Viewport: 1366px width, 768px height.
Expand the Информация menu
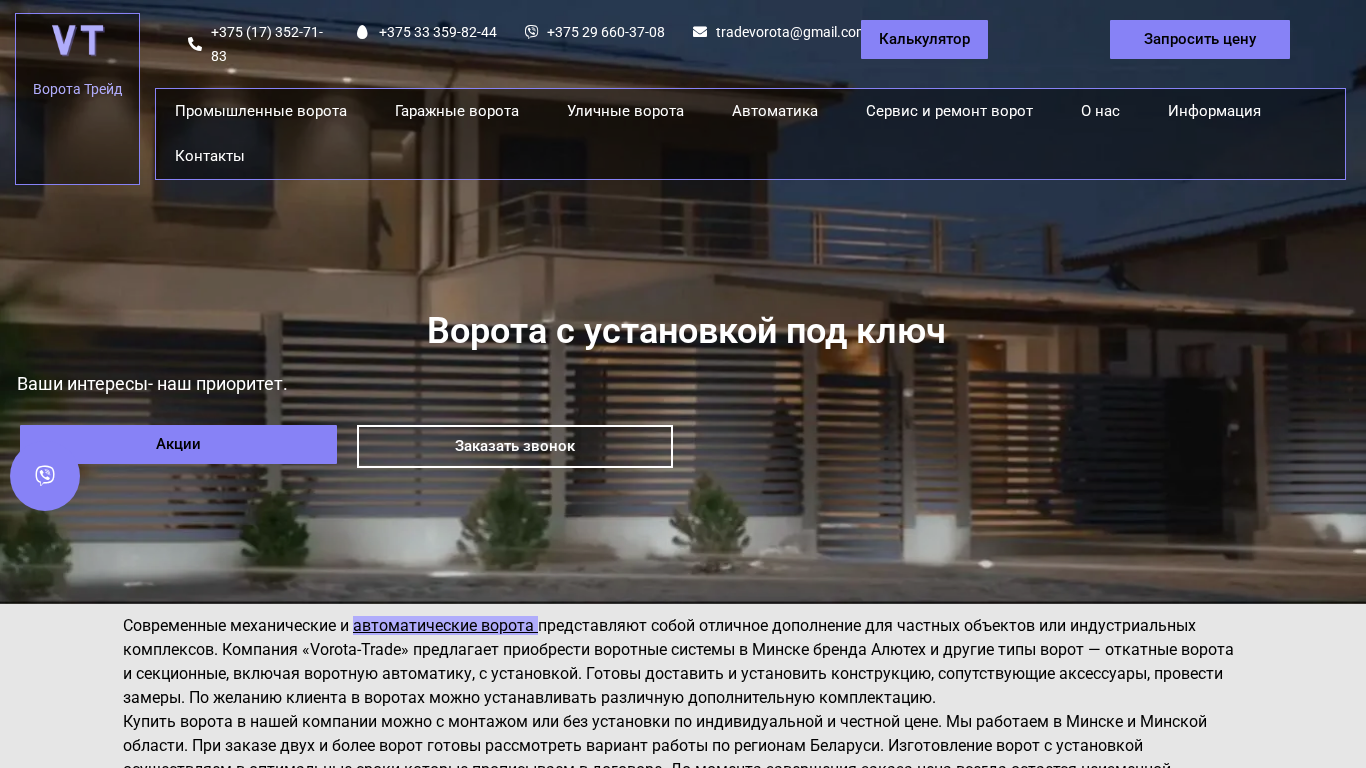tap(1214, 111)
